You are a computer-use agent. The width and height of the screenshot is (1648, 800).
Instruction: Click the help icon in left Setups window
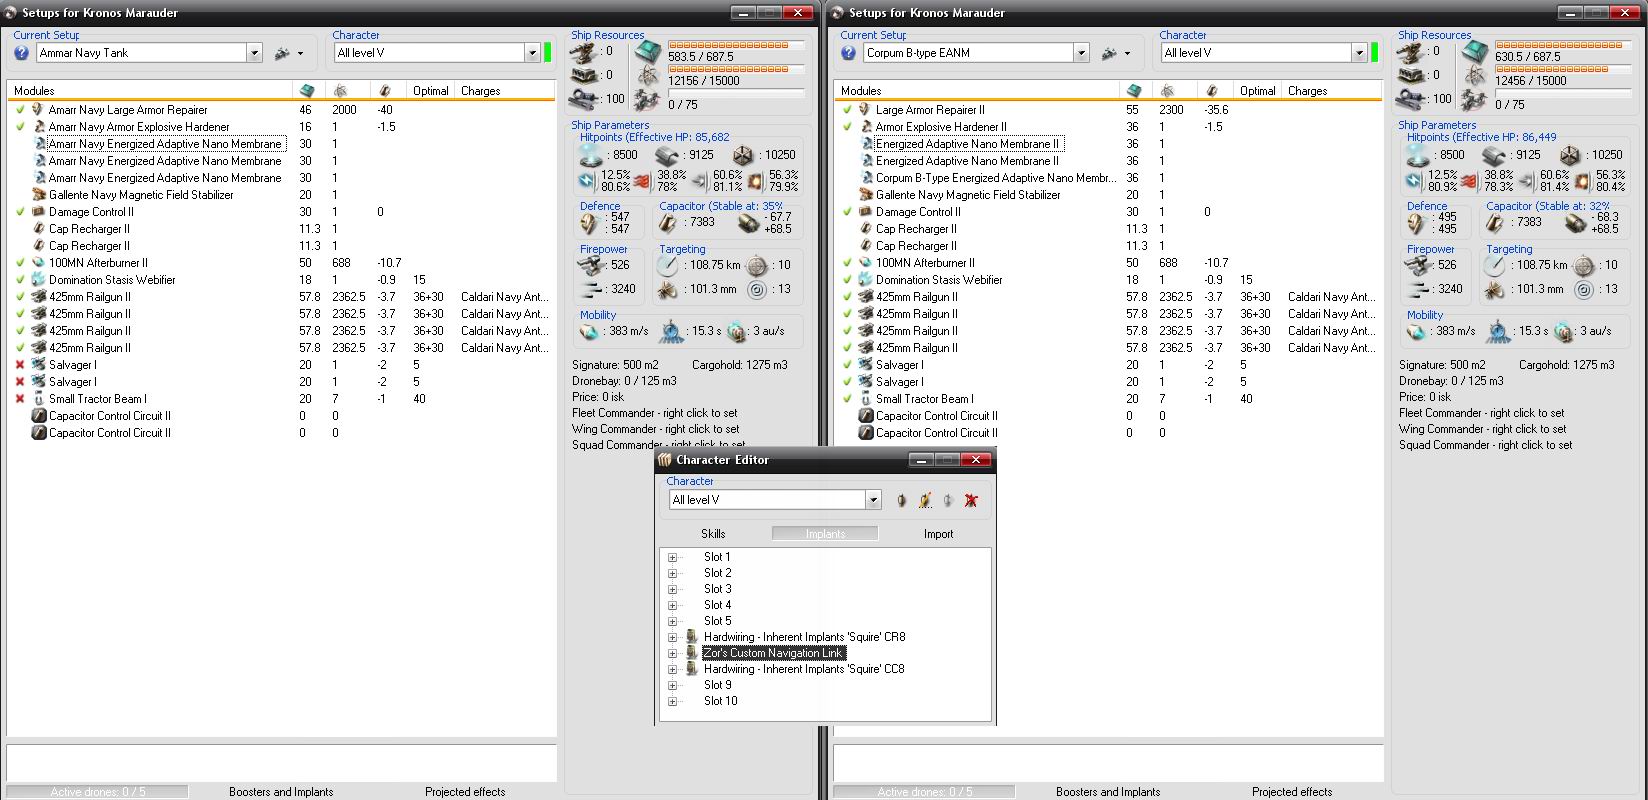coord(21,53)
